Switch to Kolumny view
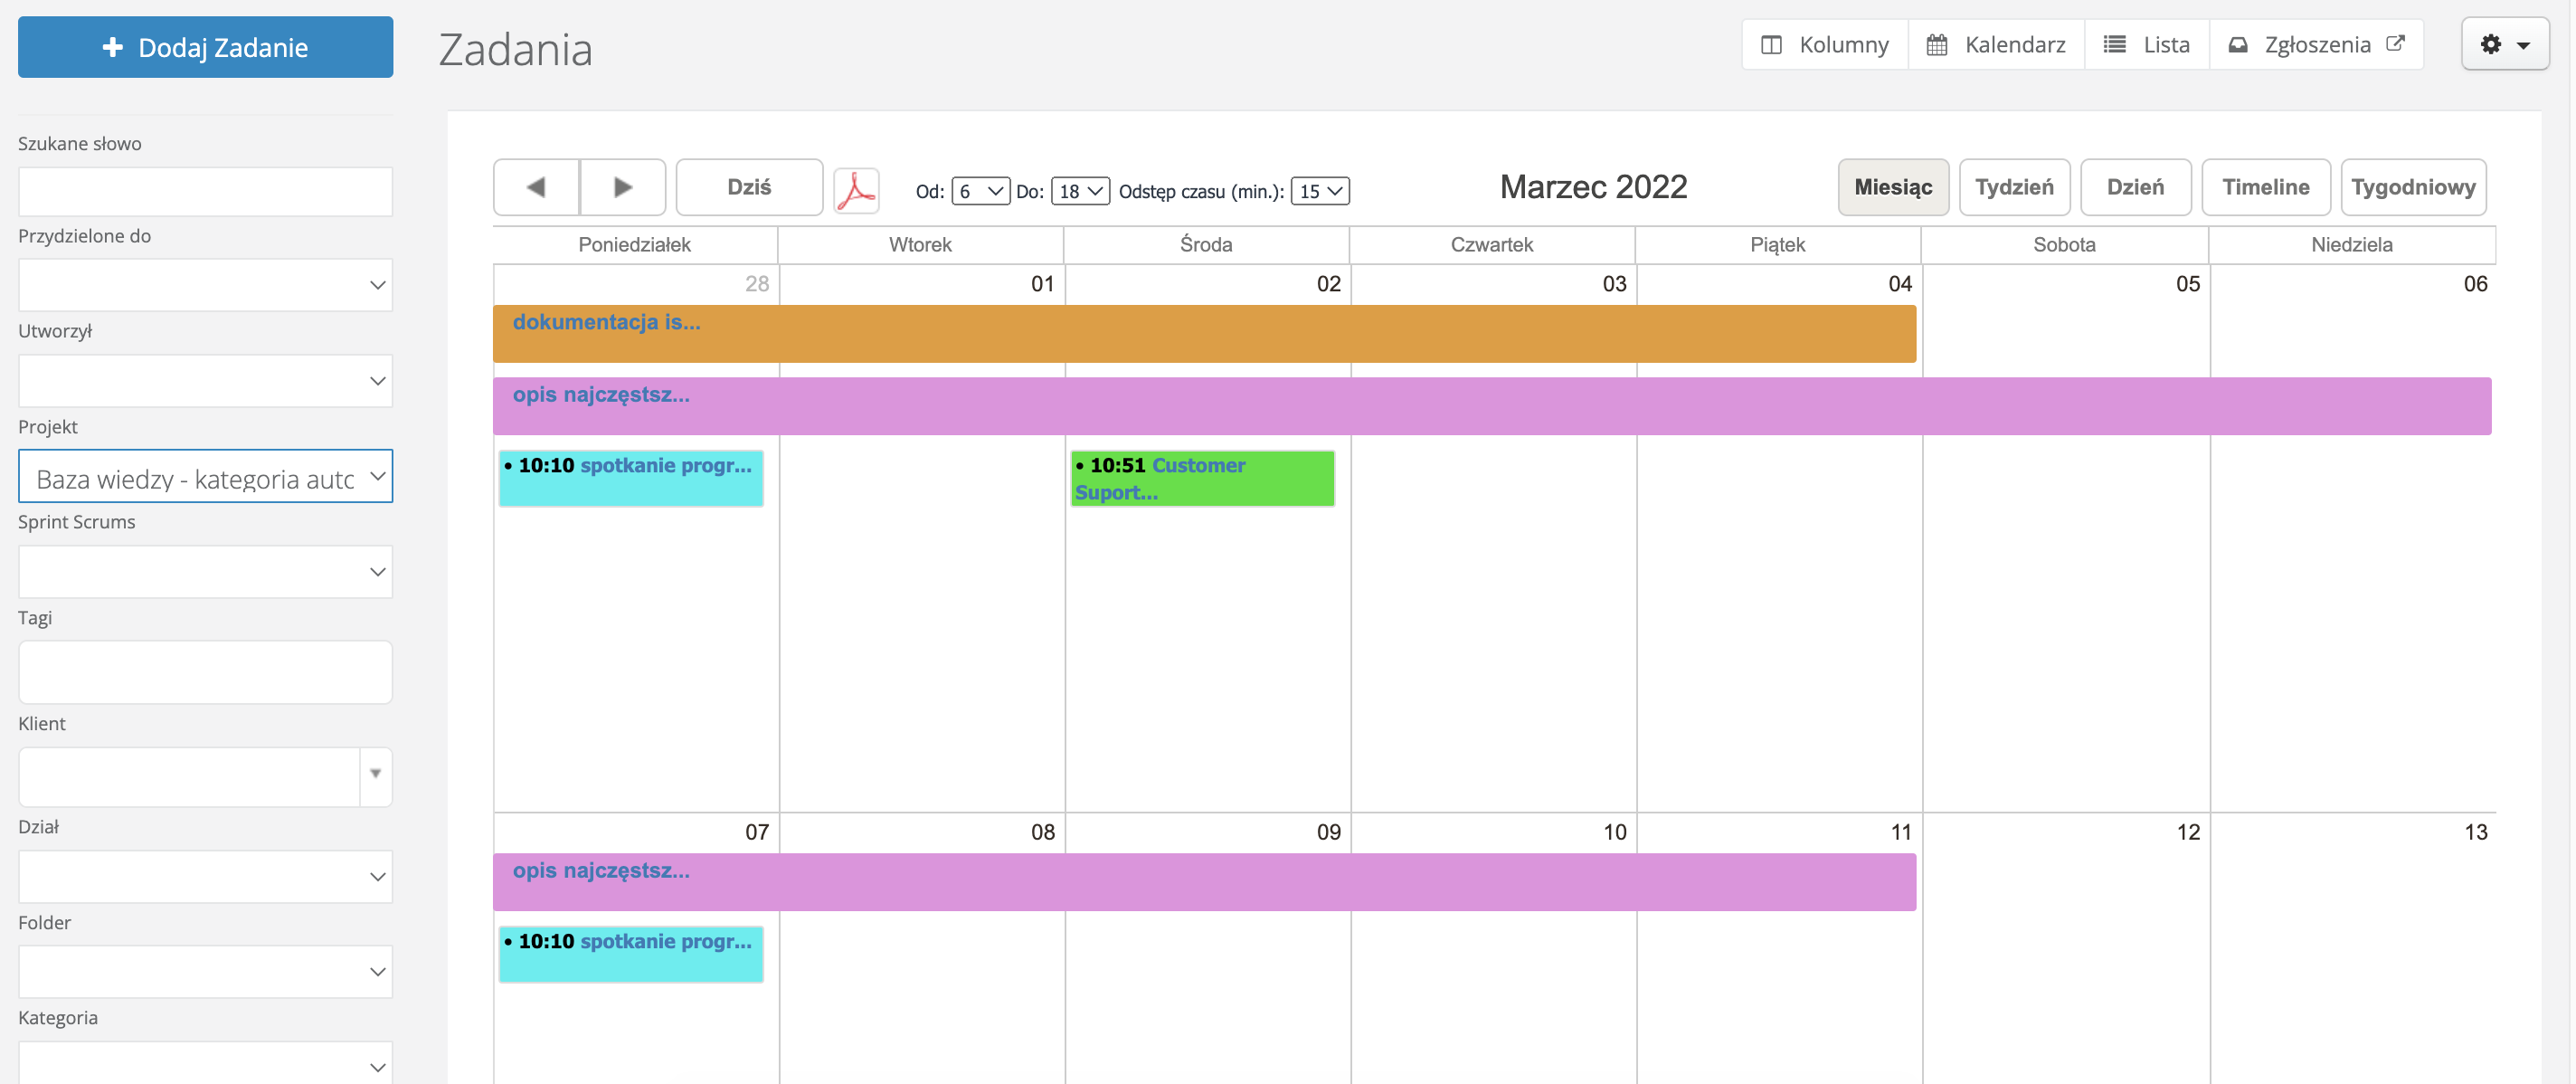Image resolution: width=2576 pixels, height=1084 pixels. (1825, 45)
